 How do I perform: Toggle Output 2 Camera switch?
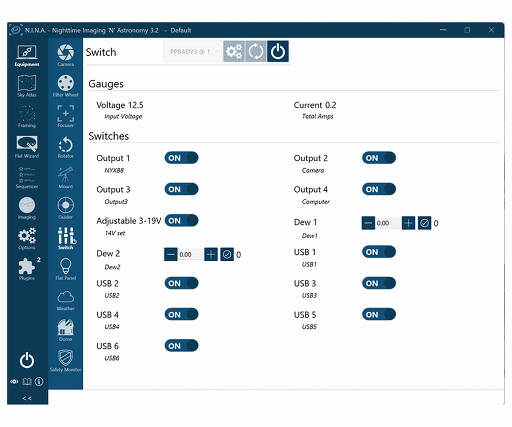[379, 158]
